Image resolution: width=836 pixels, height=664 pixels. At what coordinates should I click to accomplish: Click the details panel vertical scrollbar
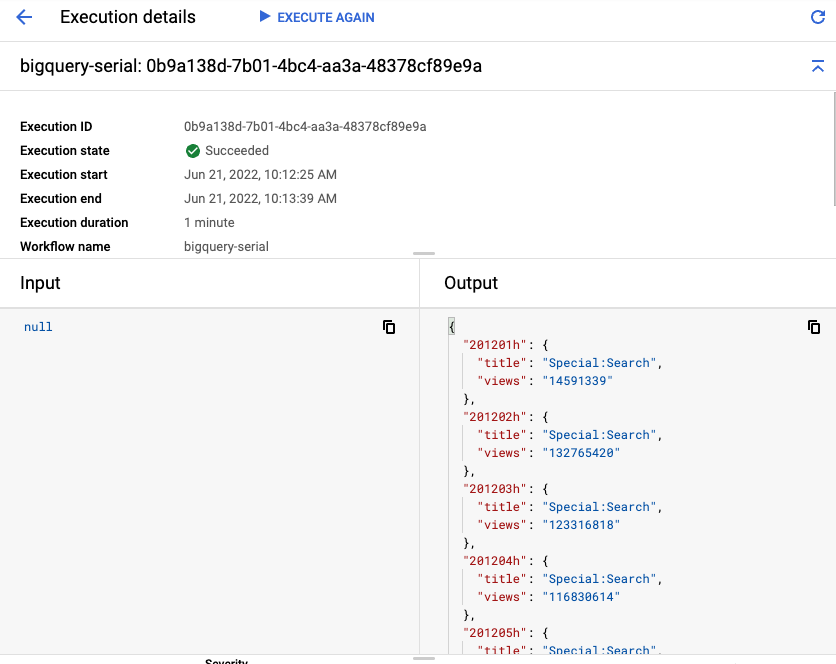833,150
